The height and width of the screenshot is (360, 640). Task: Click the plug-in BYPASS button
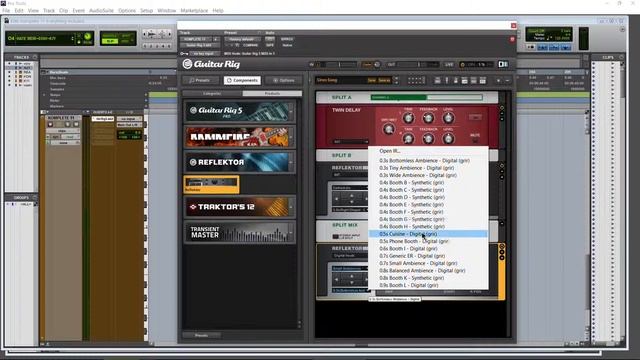click(287, 39)
